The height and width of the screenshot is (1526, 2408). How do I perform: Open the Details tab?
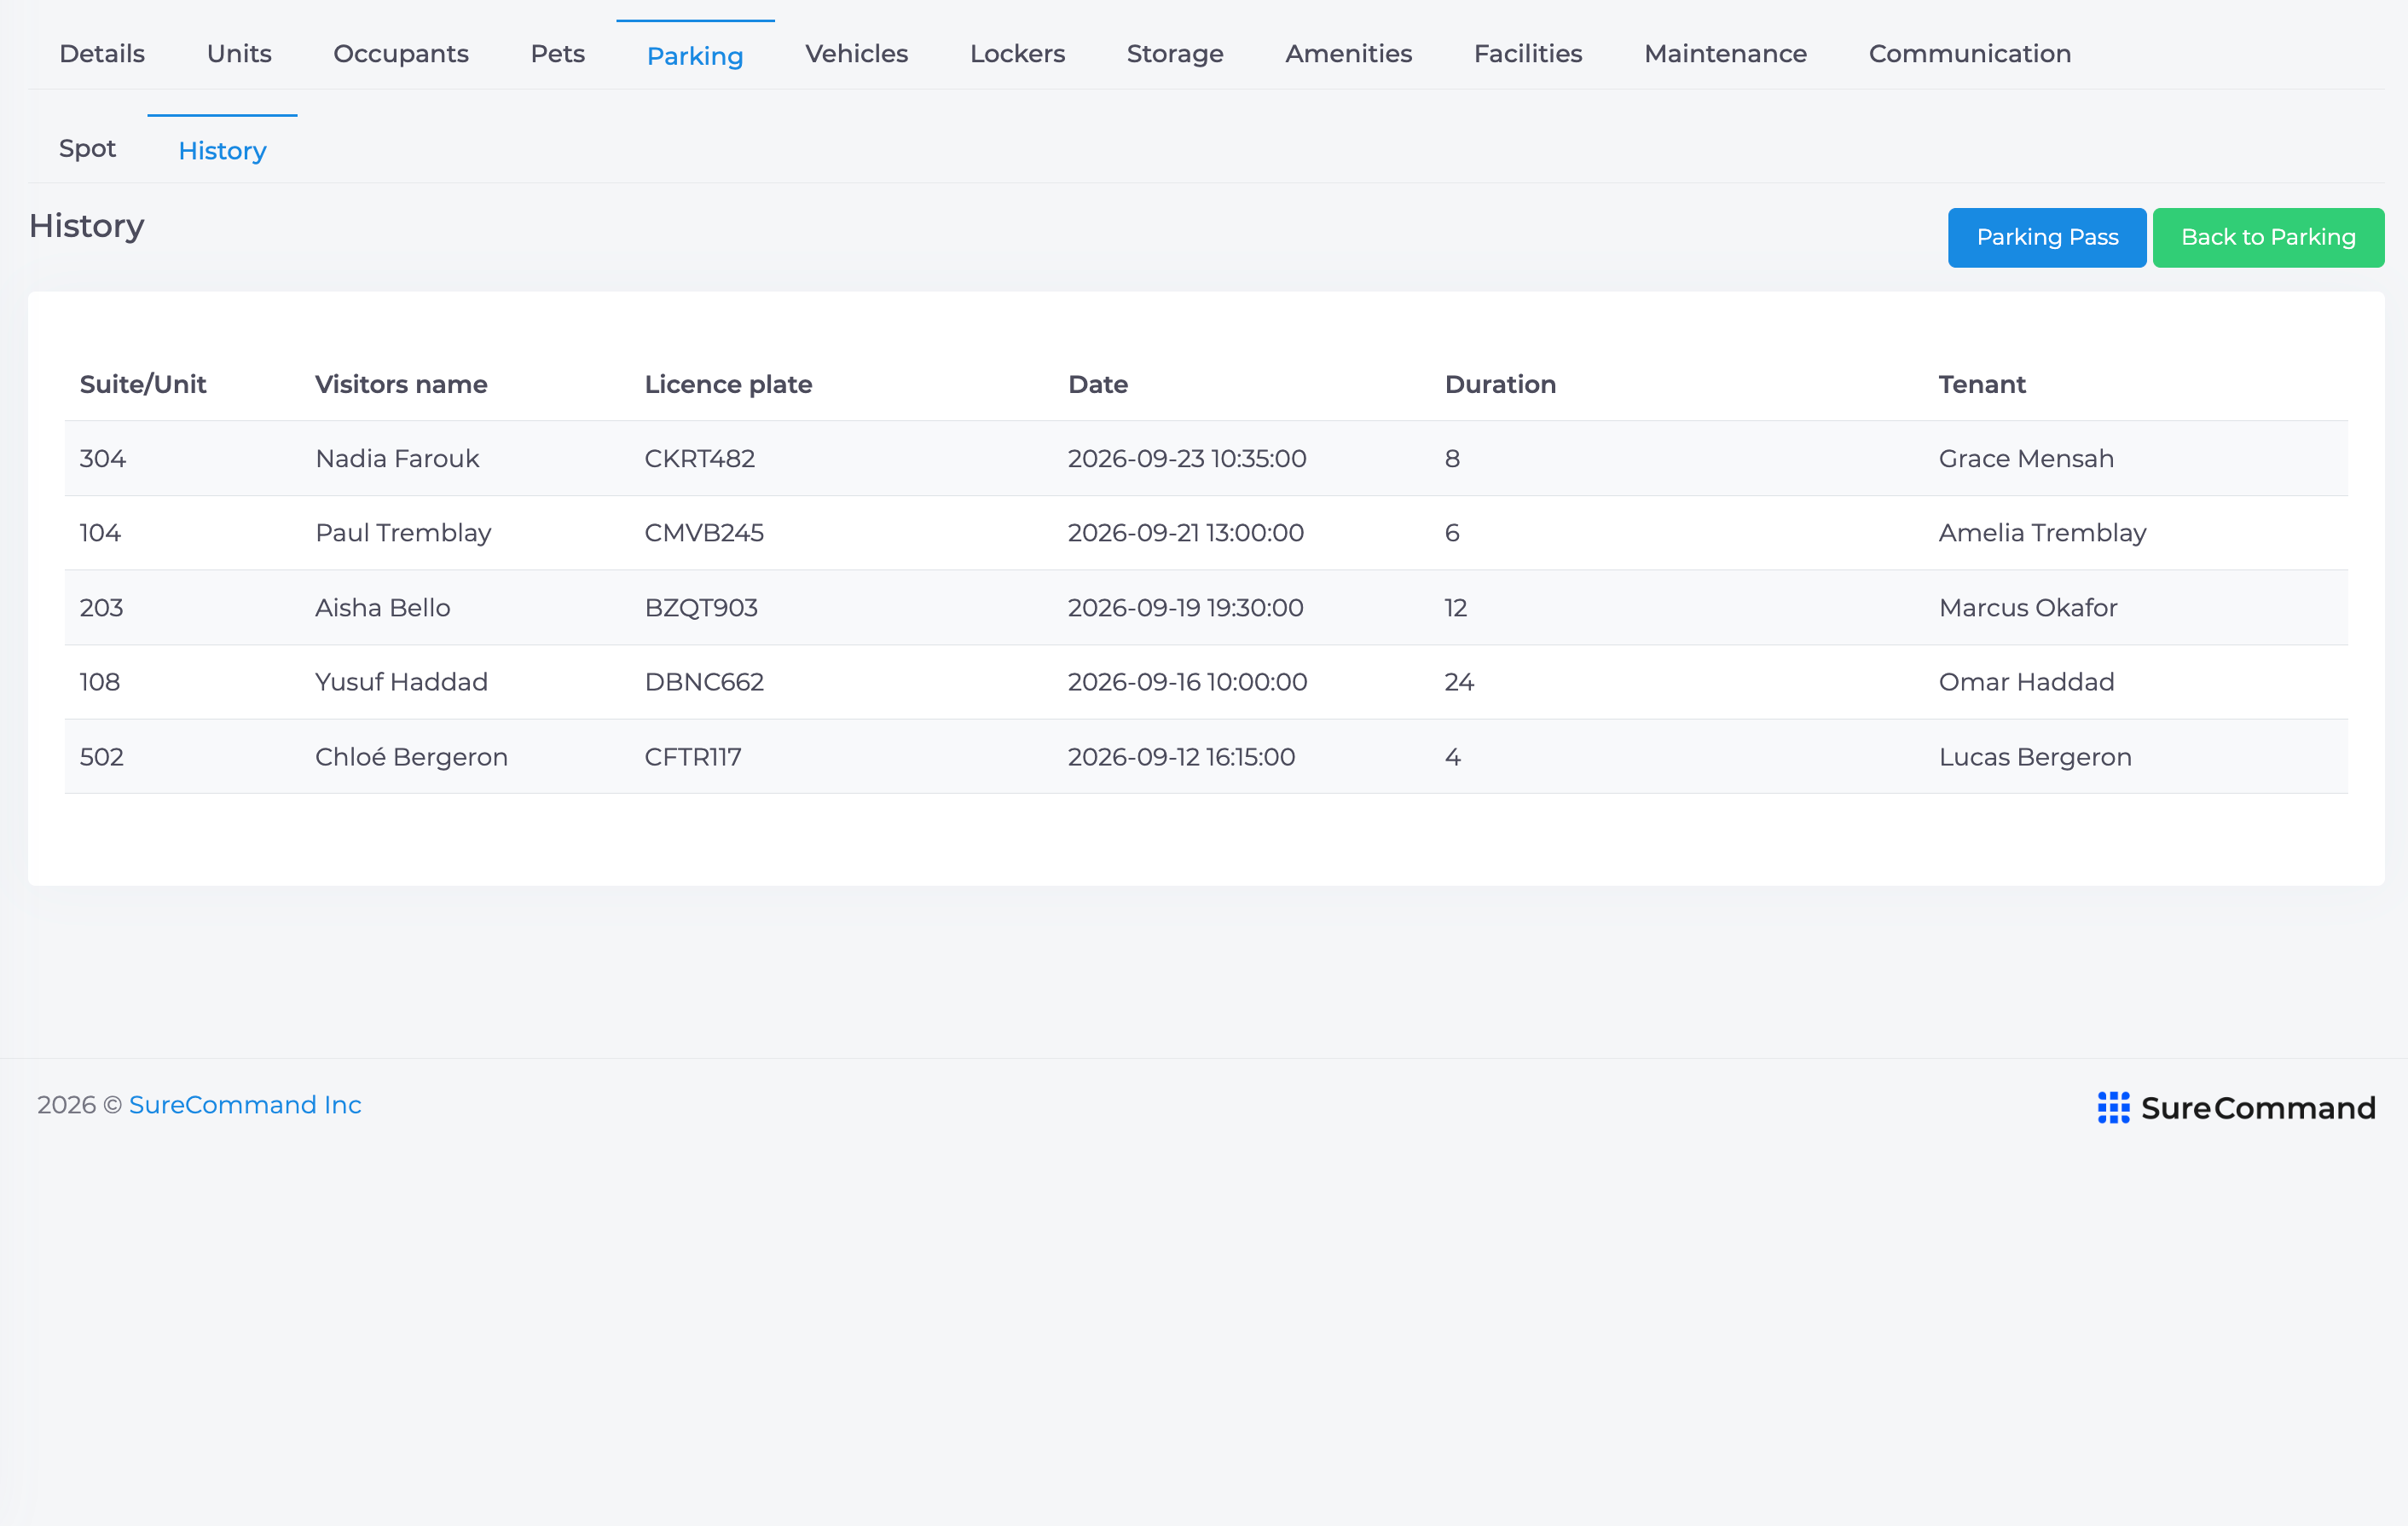click(x=102, y=54)
